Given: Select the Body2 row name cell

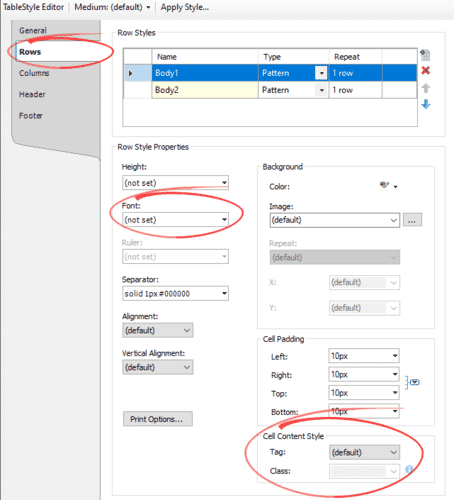Looking at the screenshot, I should point(205,90).
